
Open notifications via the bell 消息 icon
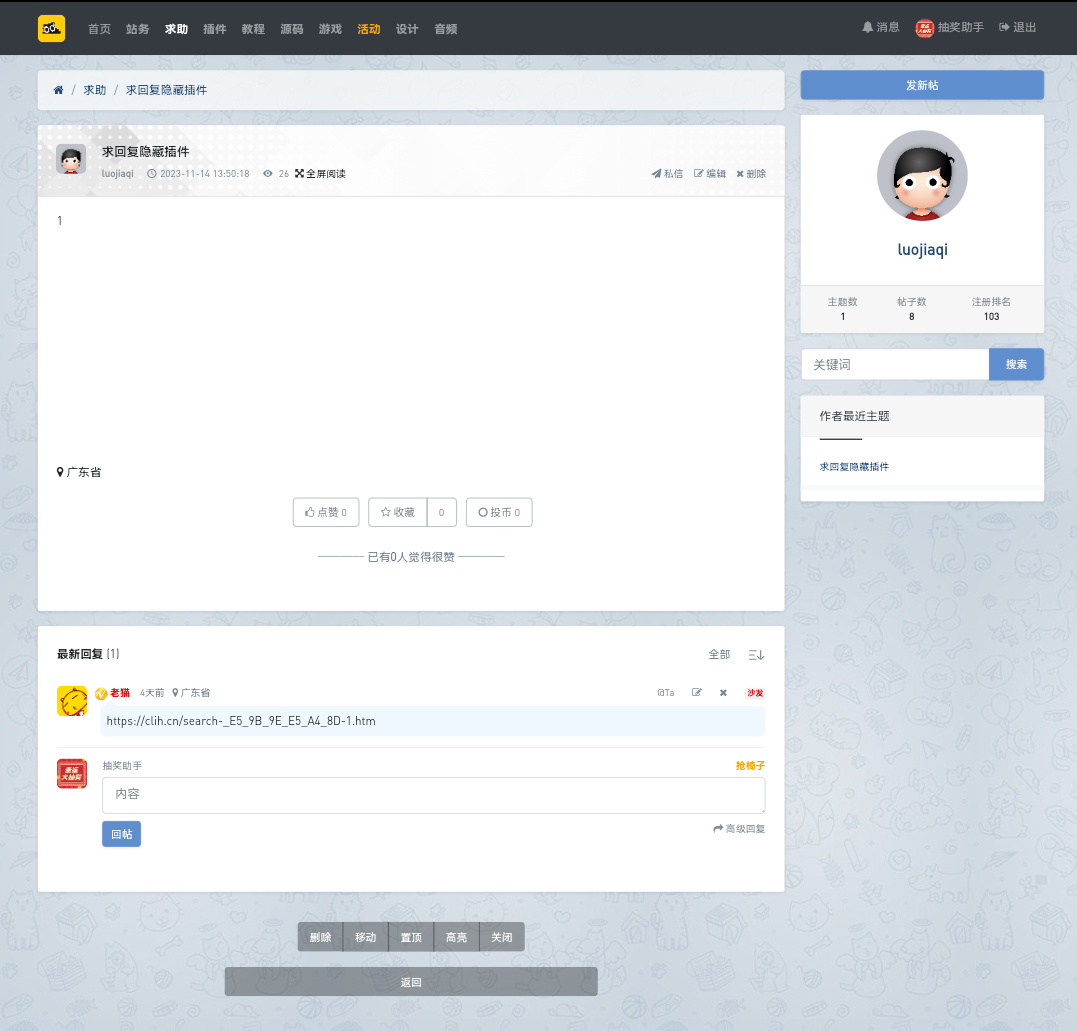click(881, 28)
